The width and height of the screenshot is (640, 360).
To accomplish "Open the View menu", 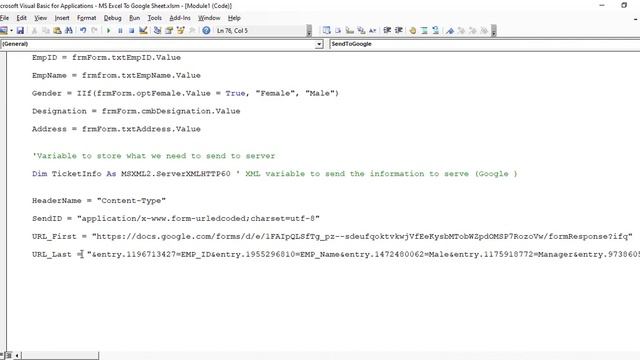I will point(40,18).
